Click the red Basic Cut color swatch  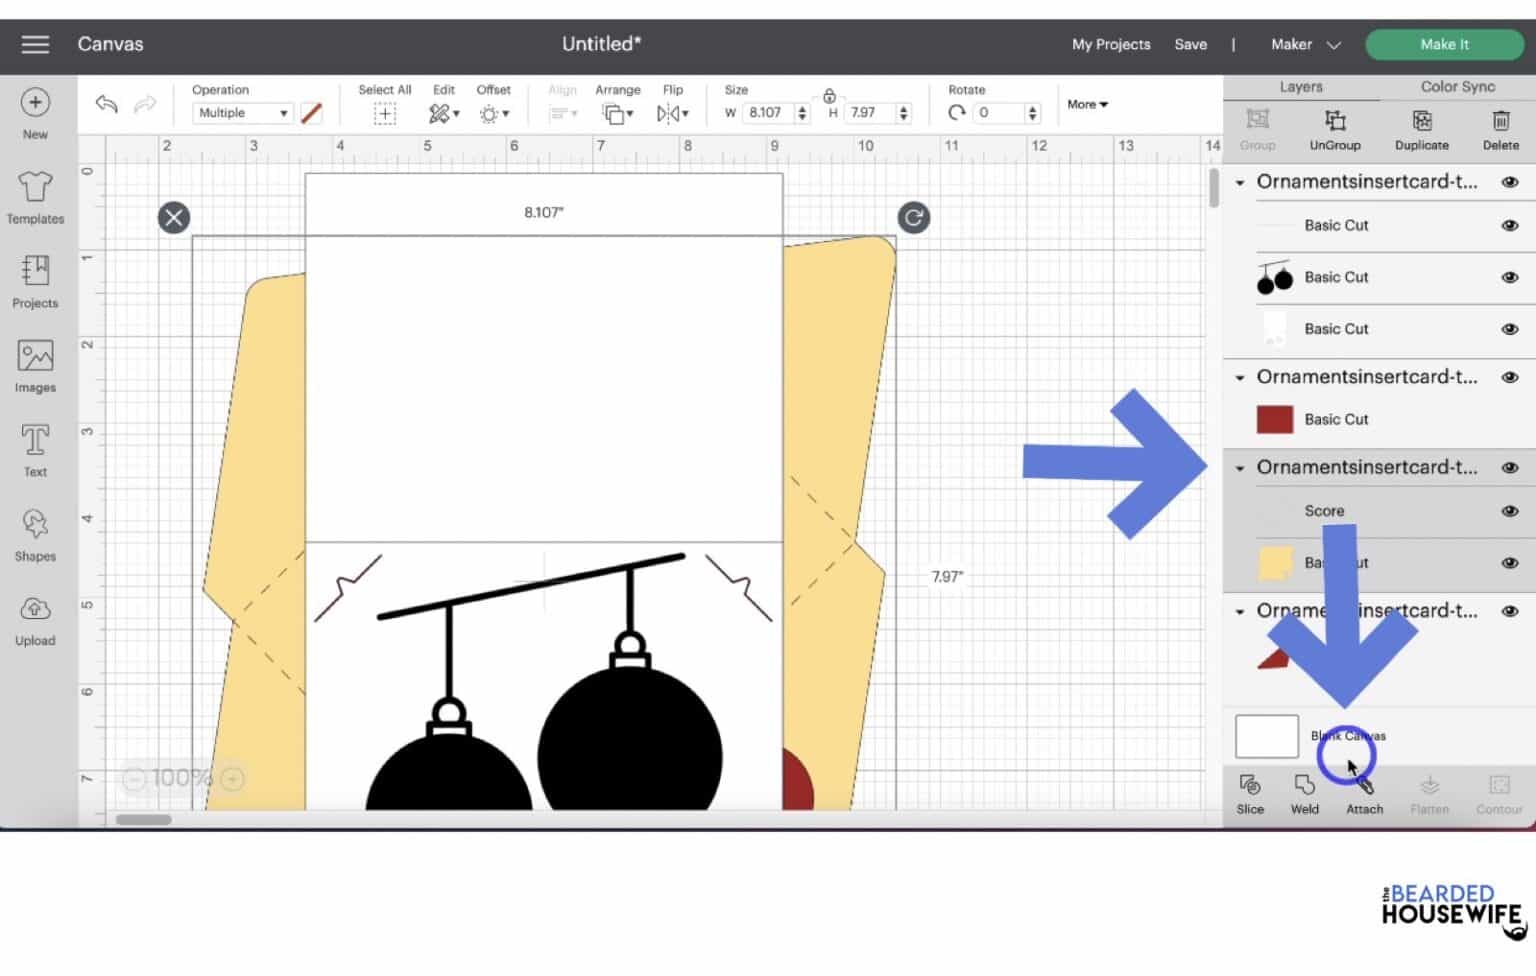click(1274, 419)
